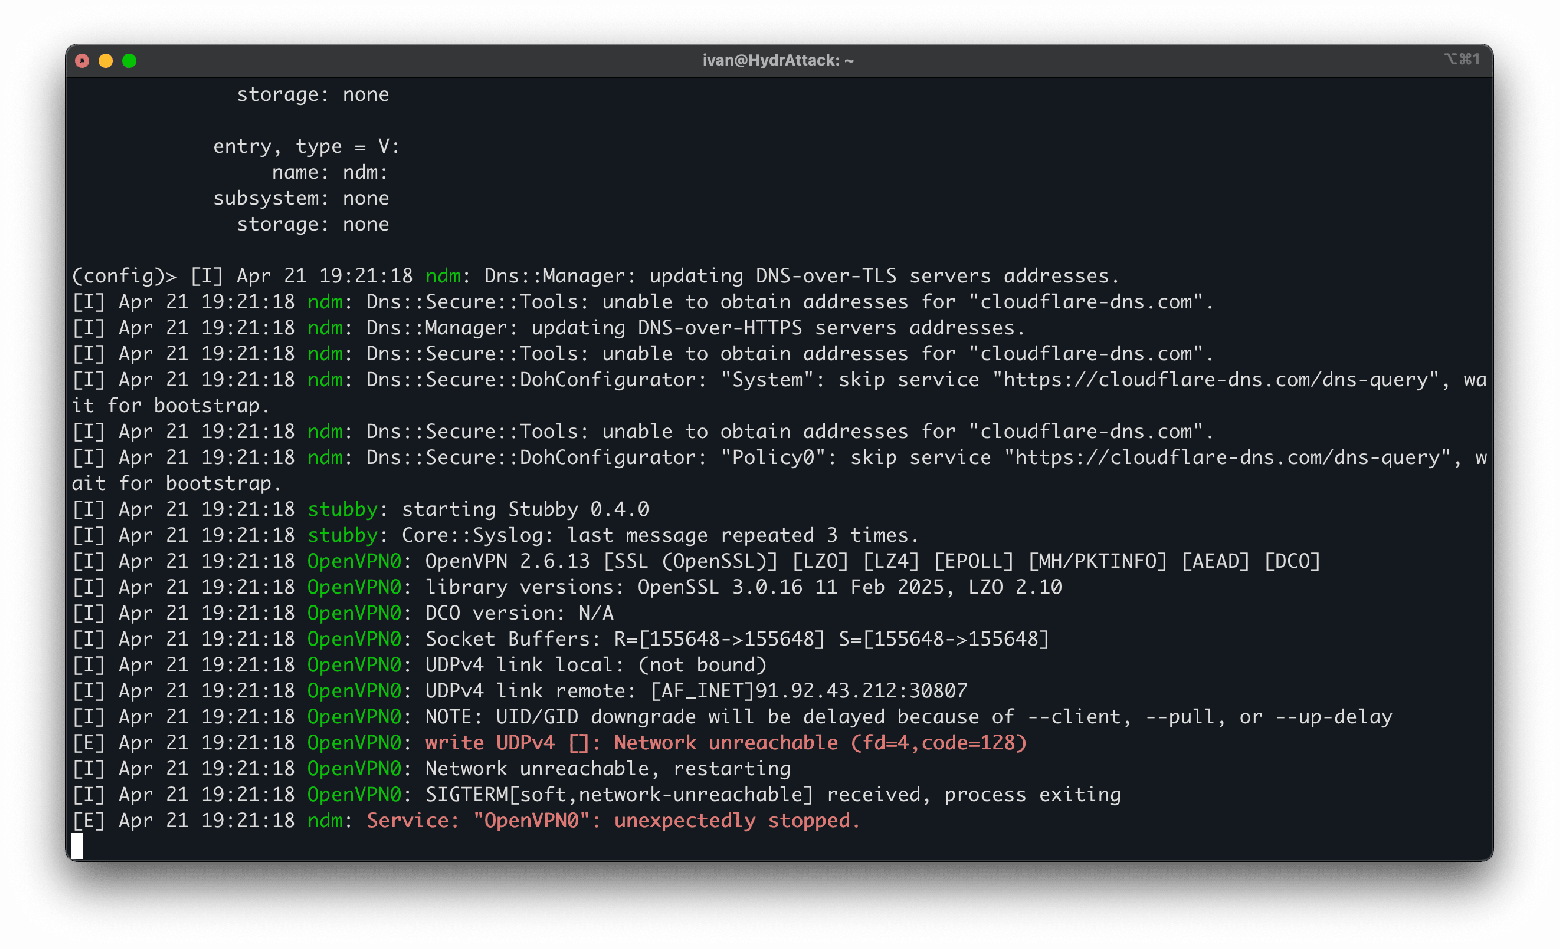Click the "Socket Buffers" log line
This screenshot has height=949, width=1560.
click(737, 639)
